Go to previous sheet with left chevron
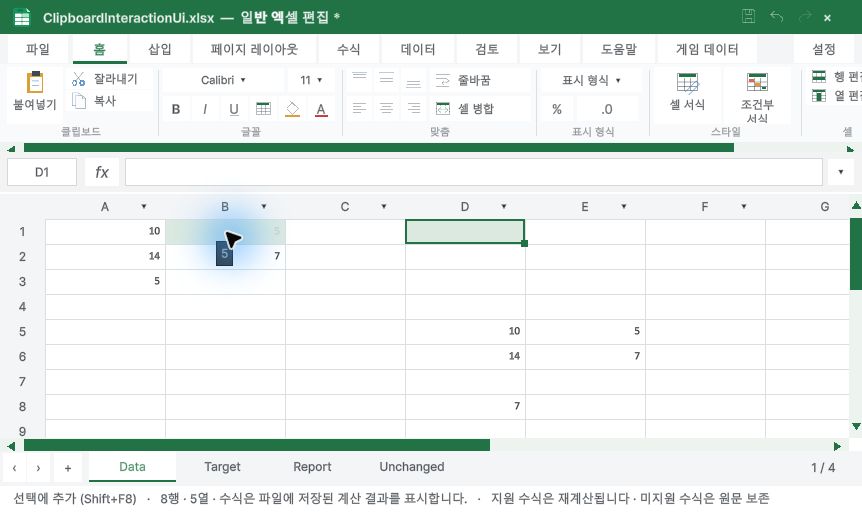The width and height of the screenshot is (862, 512). click(x=14, y=468)
